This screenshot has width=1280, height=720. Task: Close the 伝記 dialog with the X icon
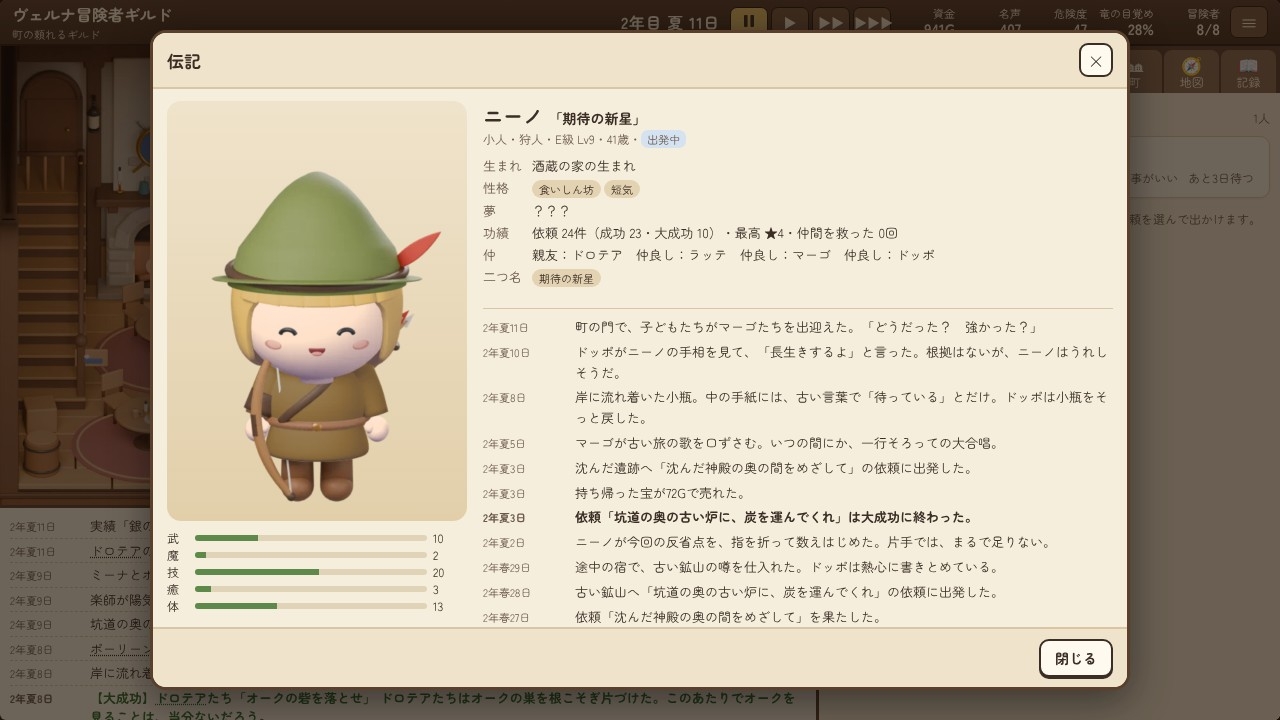1096,60
